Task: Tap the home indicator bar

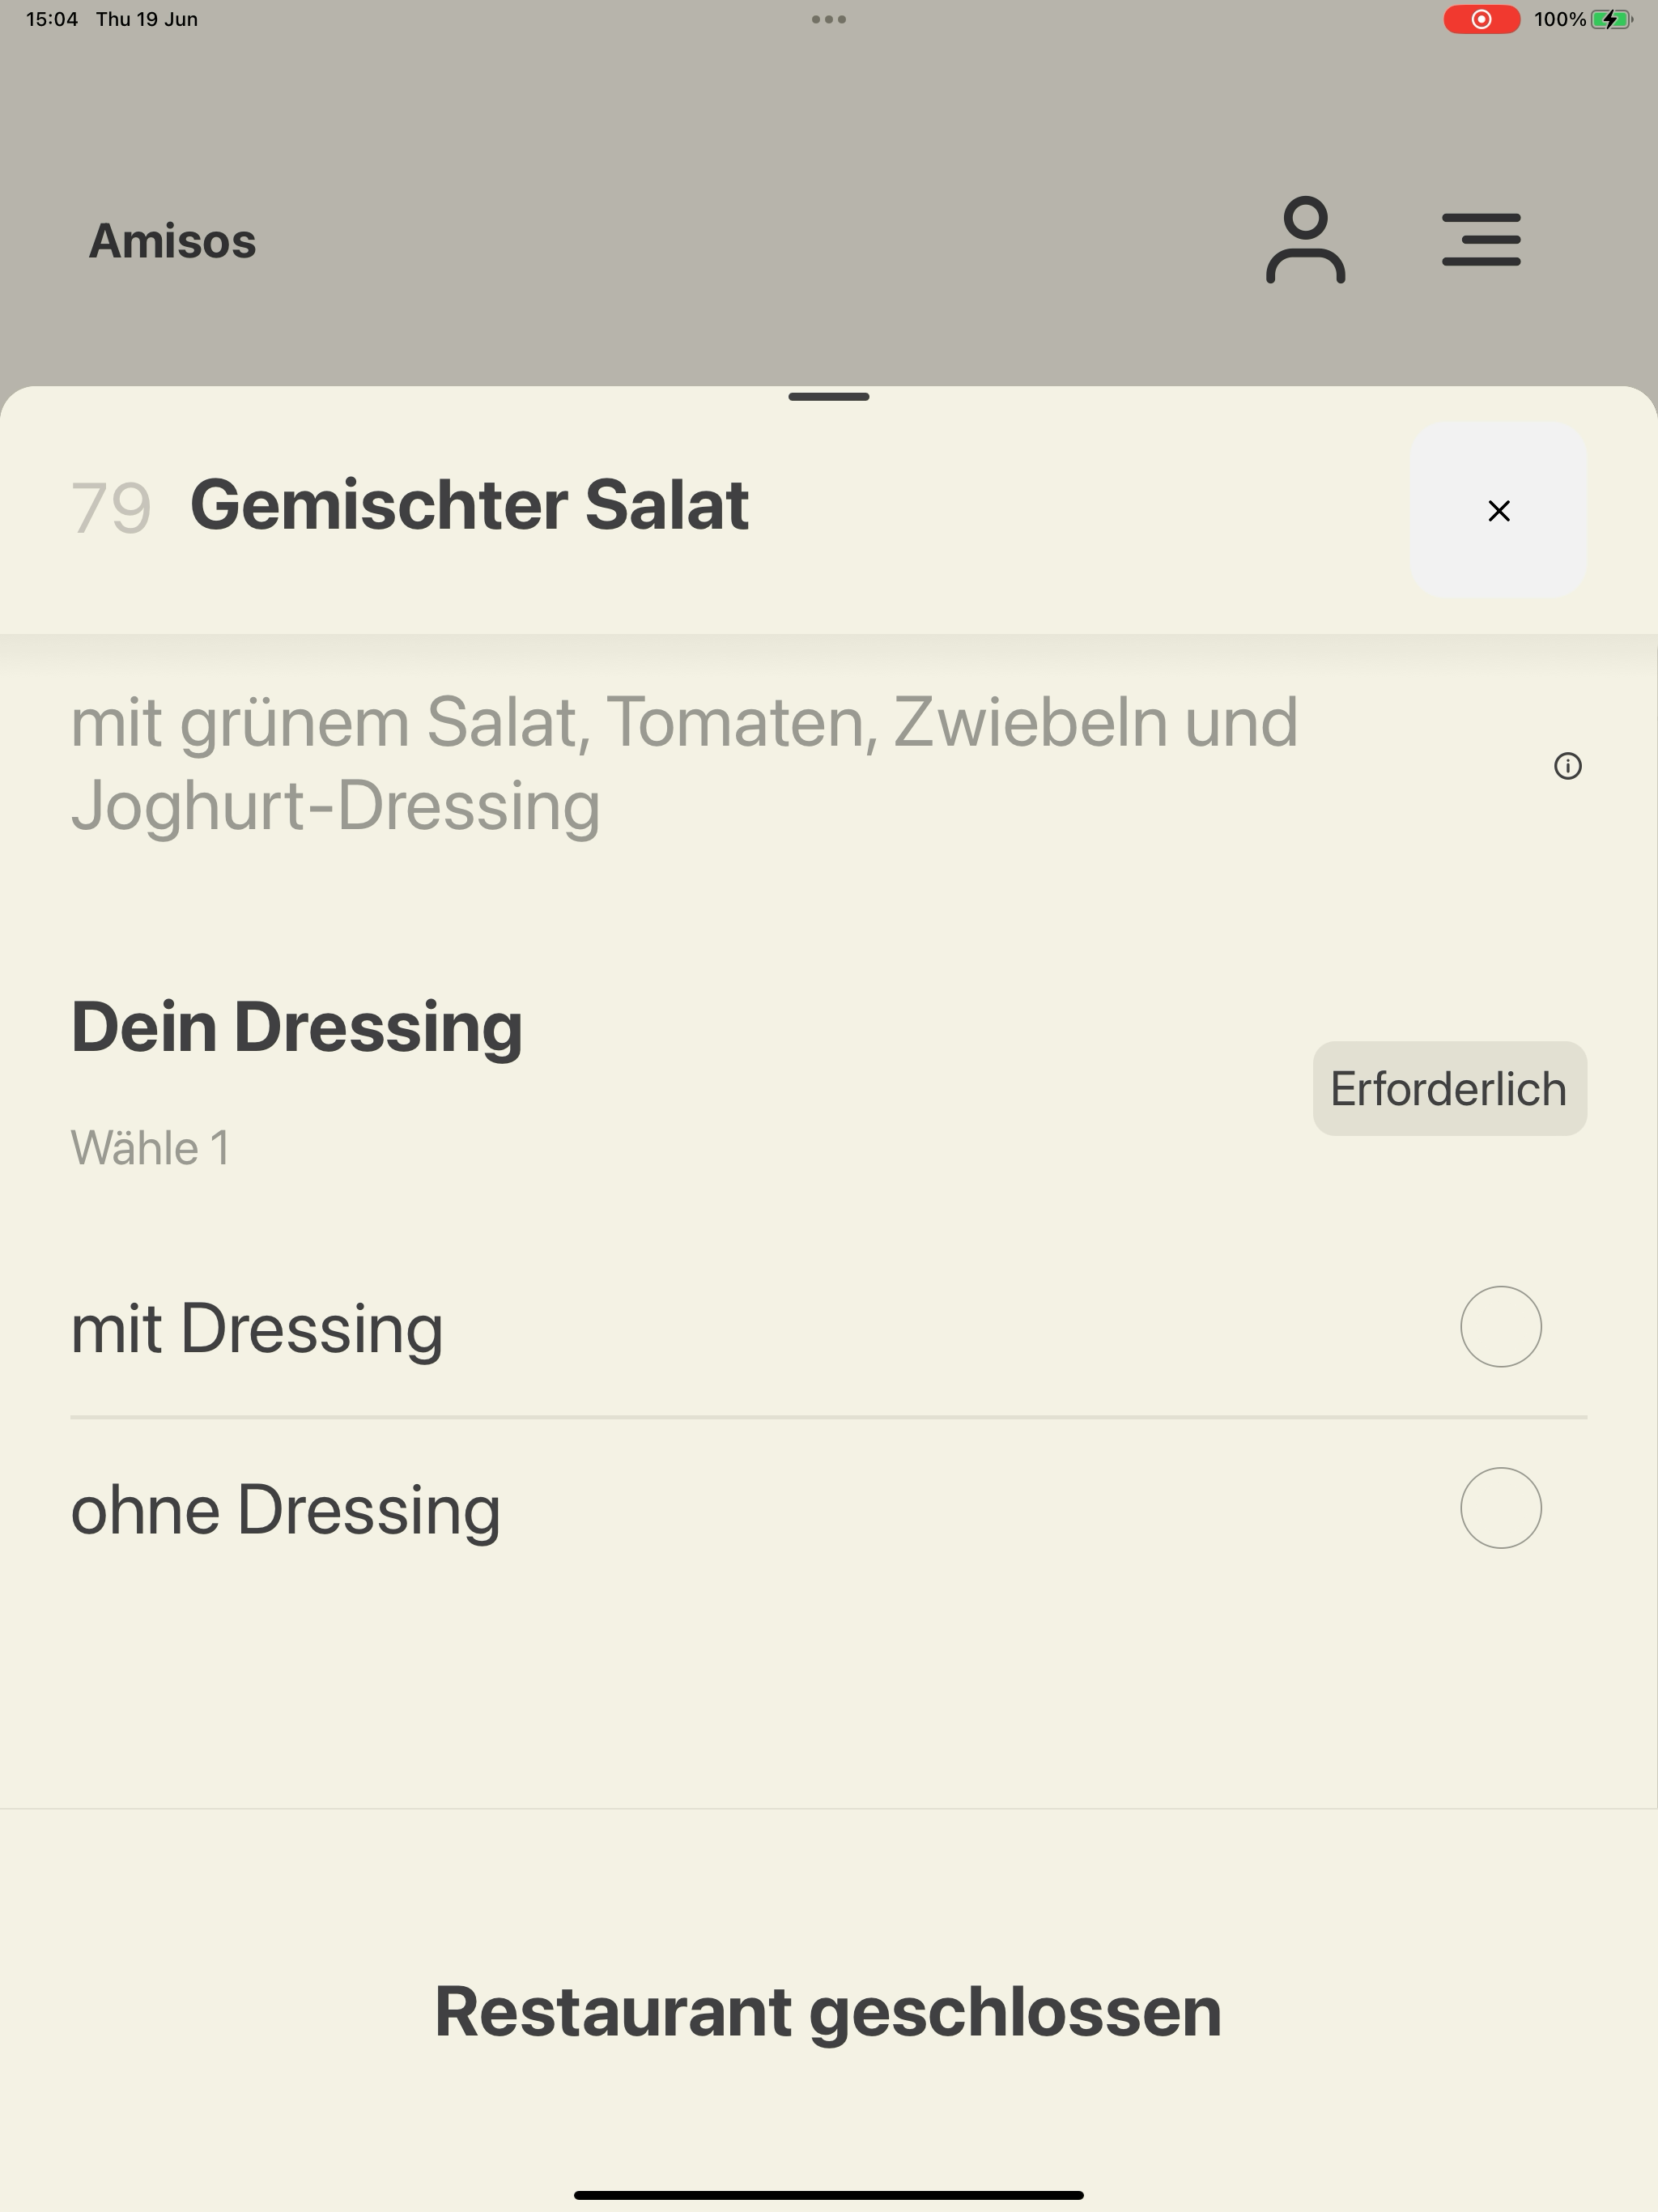Action: [829, 2195]
